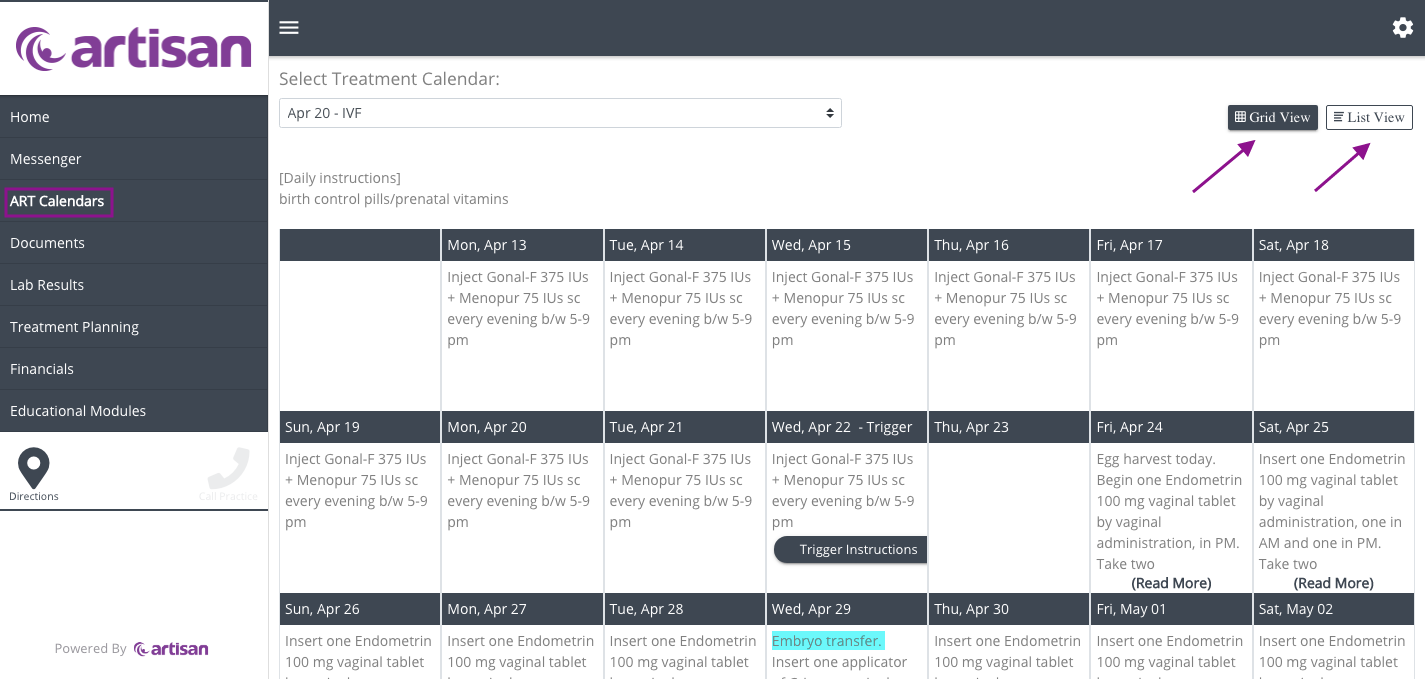
Task: Expand Read More on Sat, Apr 25
Action: (1333, 583)
